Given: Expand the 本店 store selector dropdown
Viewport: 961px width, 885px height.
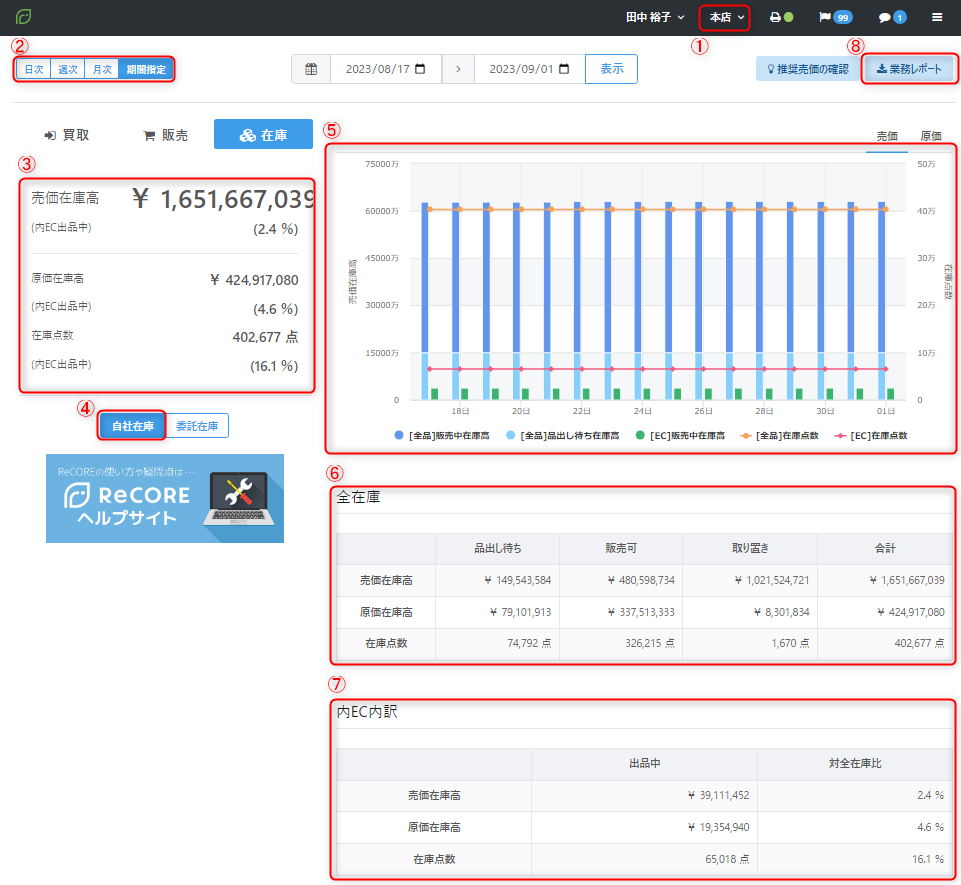Looking at the screenshot, I should tap(726, 17).
